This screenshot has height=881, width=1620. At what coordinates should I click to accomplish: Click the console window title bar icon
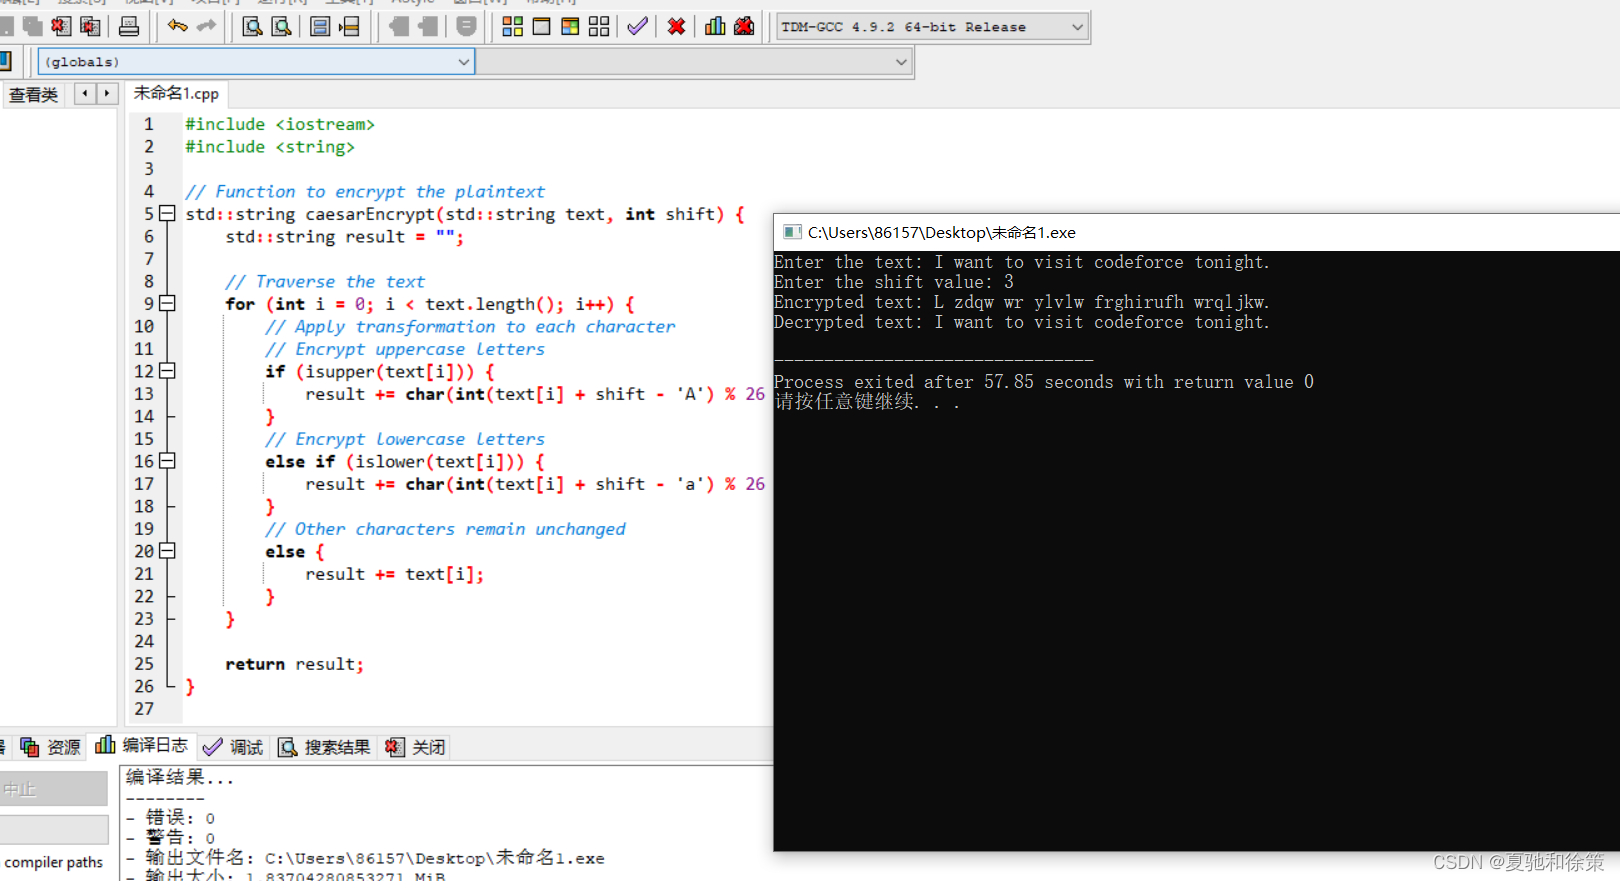click(792, 232)
